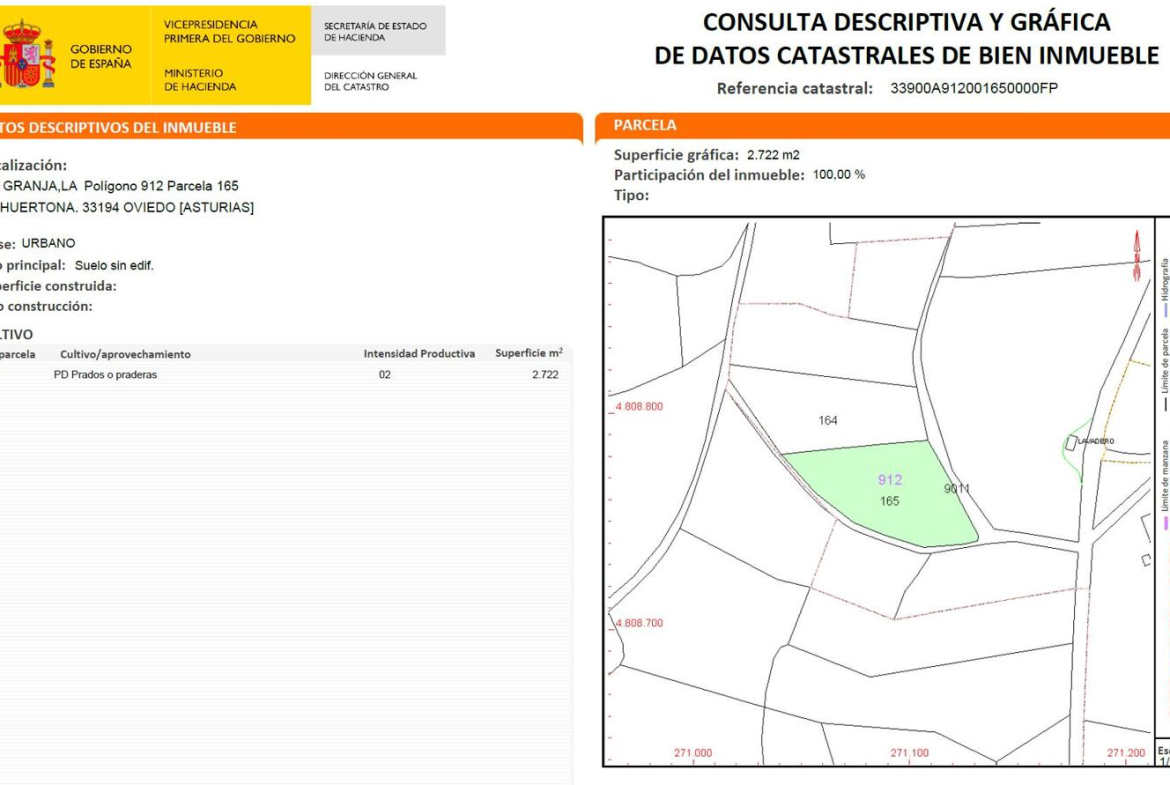Viewport: 1170px width, 785px height.
Task: Click the red north arrow on map
Action: tap(1136, 255)
